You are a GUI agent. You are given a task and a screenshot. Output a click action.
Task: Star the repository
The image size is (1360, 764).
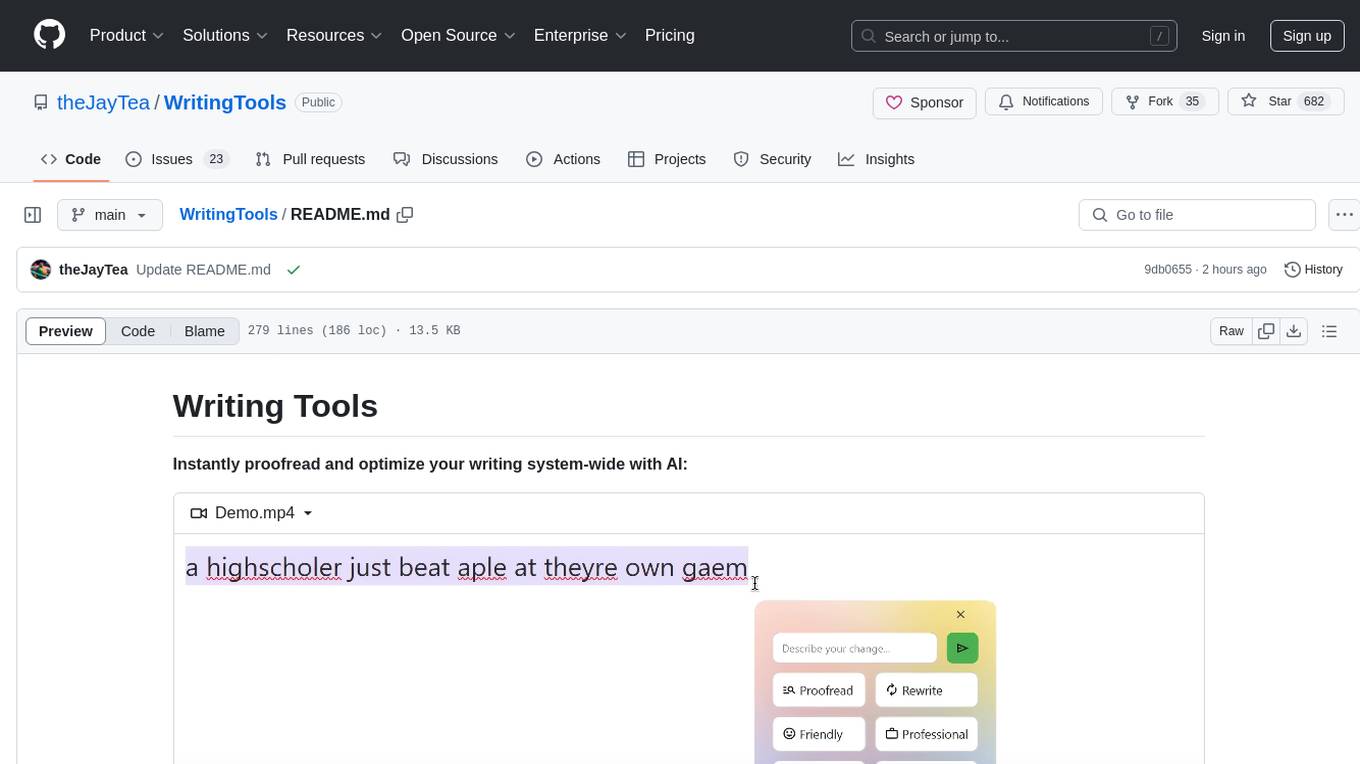[x=1284, y=102]
